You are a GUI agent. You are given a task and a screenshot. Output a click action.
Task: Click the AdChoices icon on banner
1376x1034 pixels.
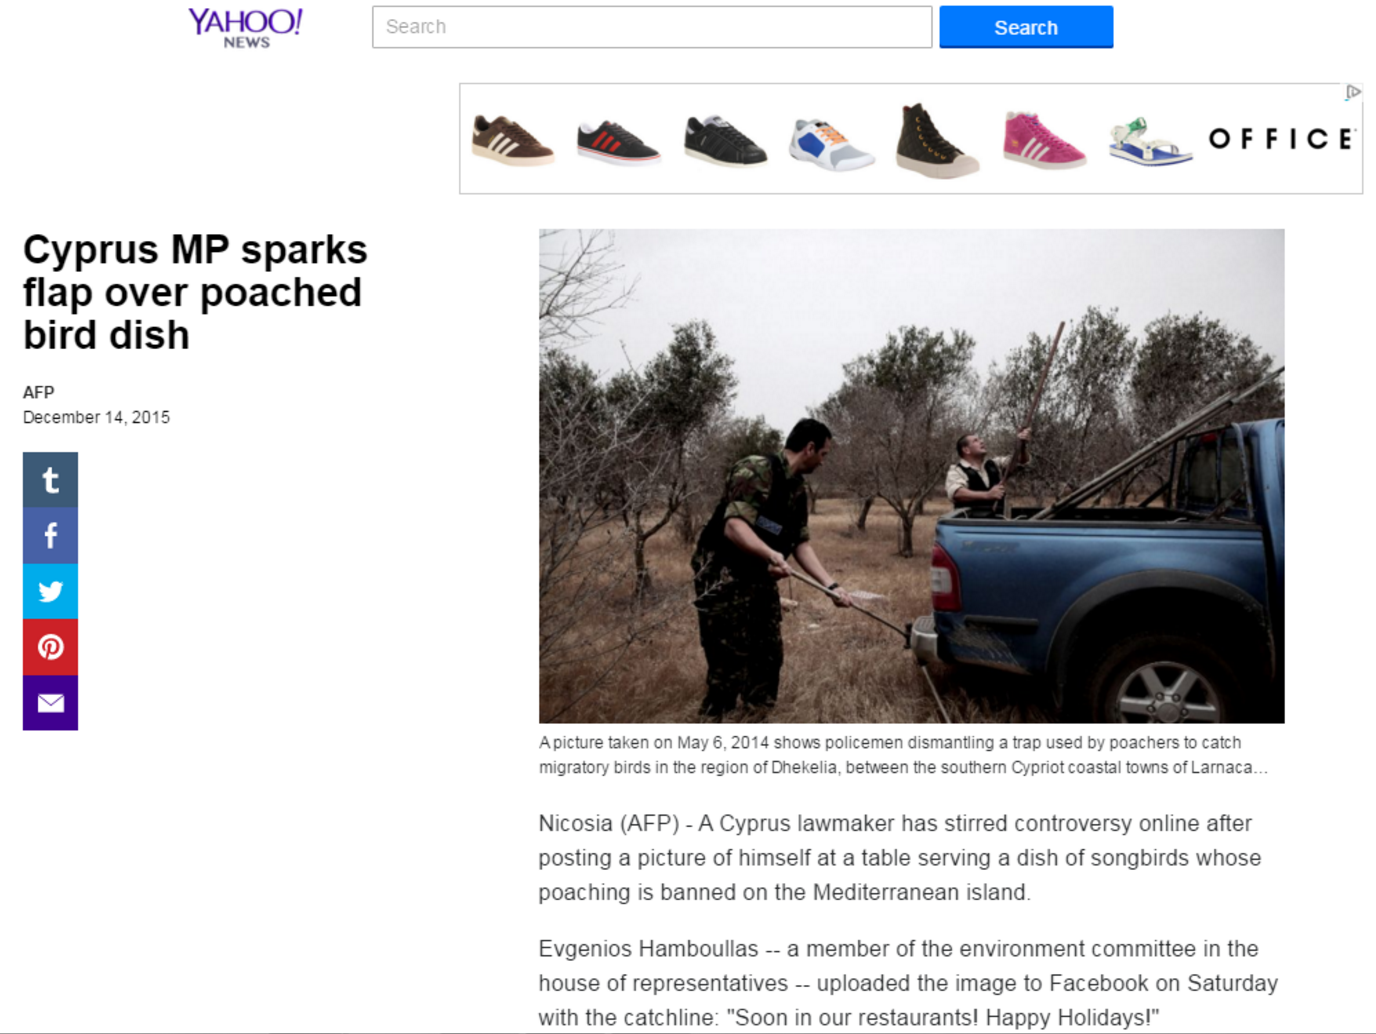coord(1352,92)
